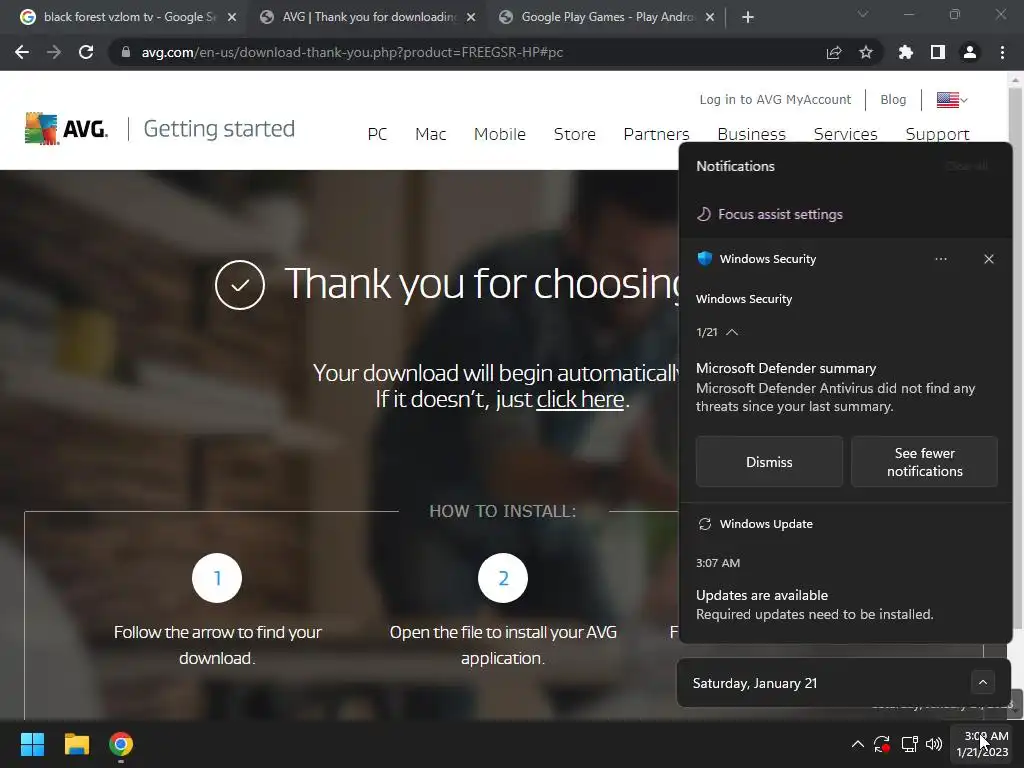Show hidden system tray icons
This screenshot has height=768, width=1024.
click(x=857, y=744)
